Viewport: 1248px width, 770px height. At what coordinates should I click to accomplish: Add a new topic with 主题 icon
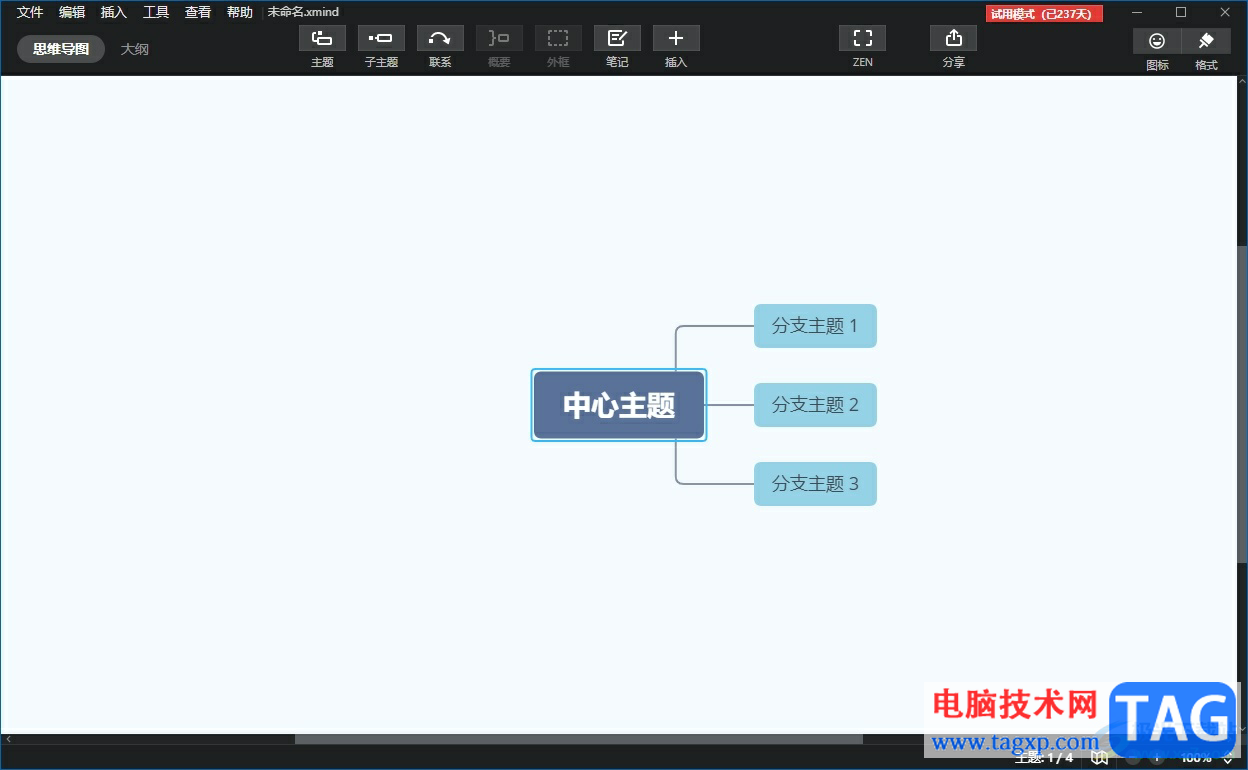[x=322, y=38]
